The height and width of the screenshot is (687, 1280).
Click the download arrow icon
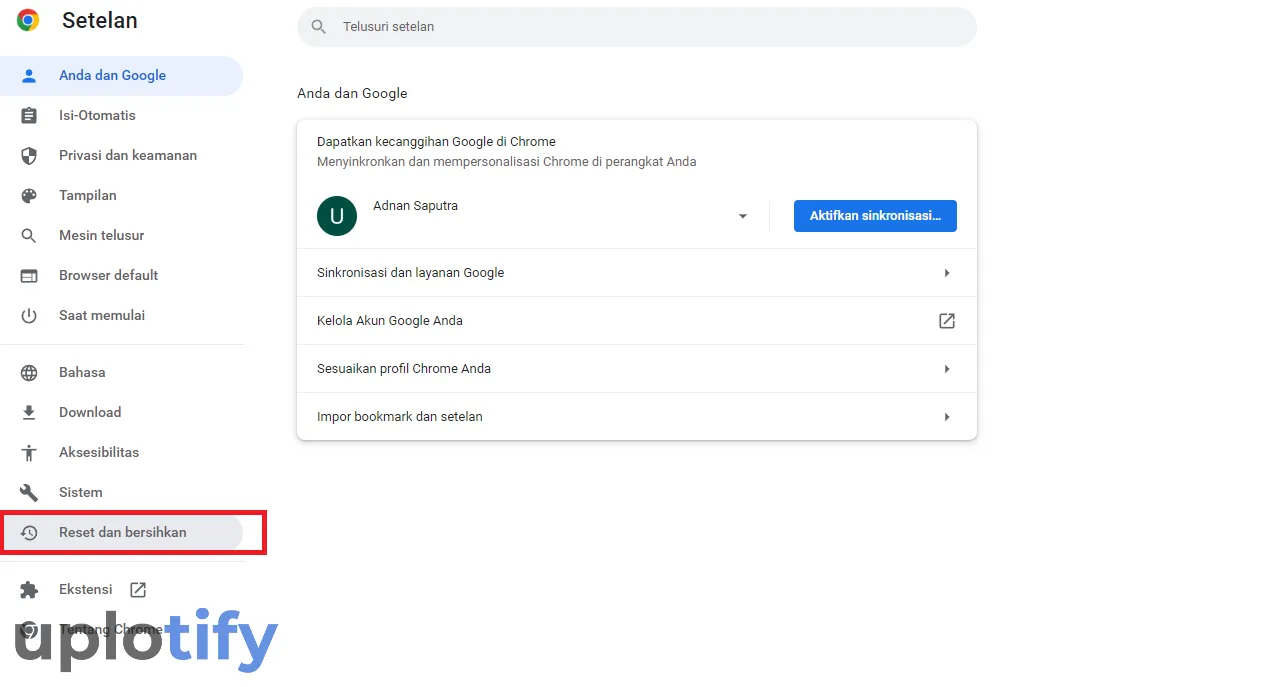point(29,412)
